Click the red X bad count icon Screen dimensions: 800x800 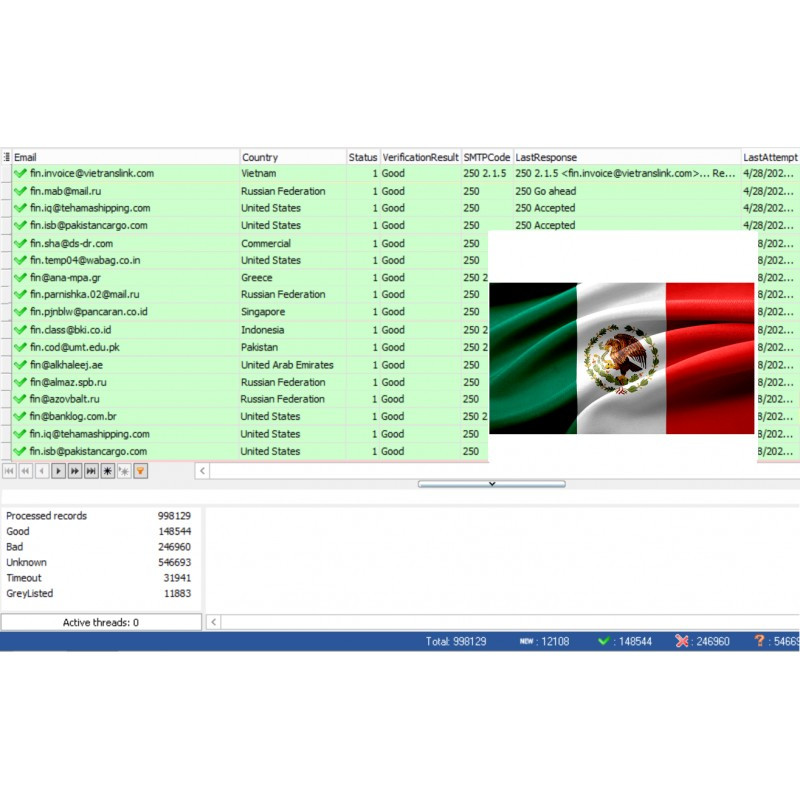pos(682,641)
